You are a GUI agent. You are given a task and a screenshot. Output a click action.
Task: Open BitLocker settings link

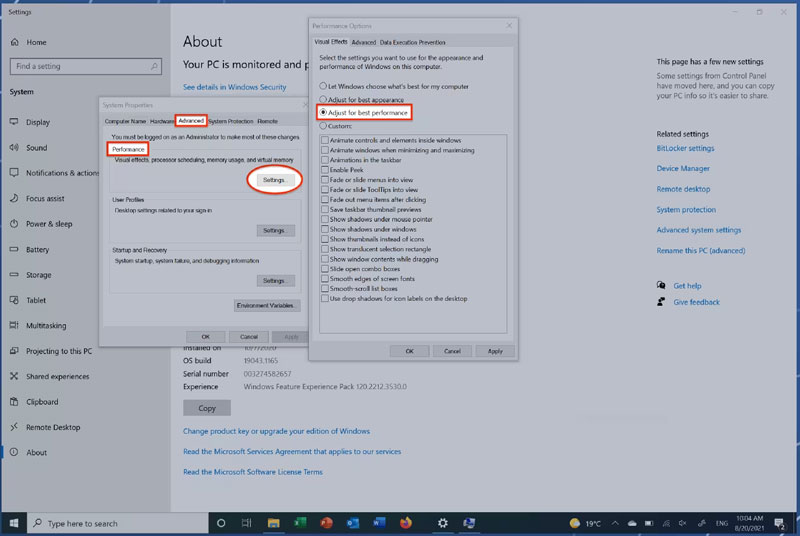[x=685, y=148]
